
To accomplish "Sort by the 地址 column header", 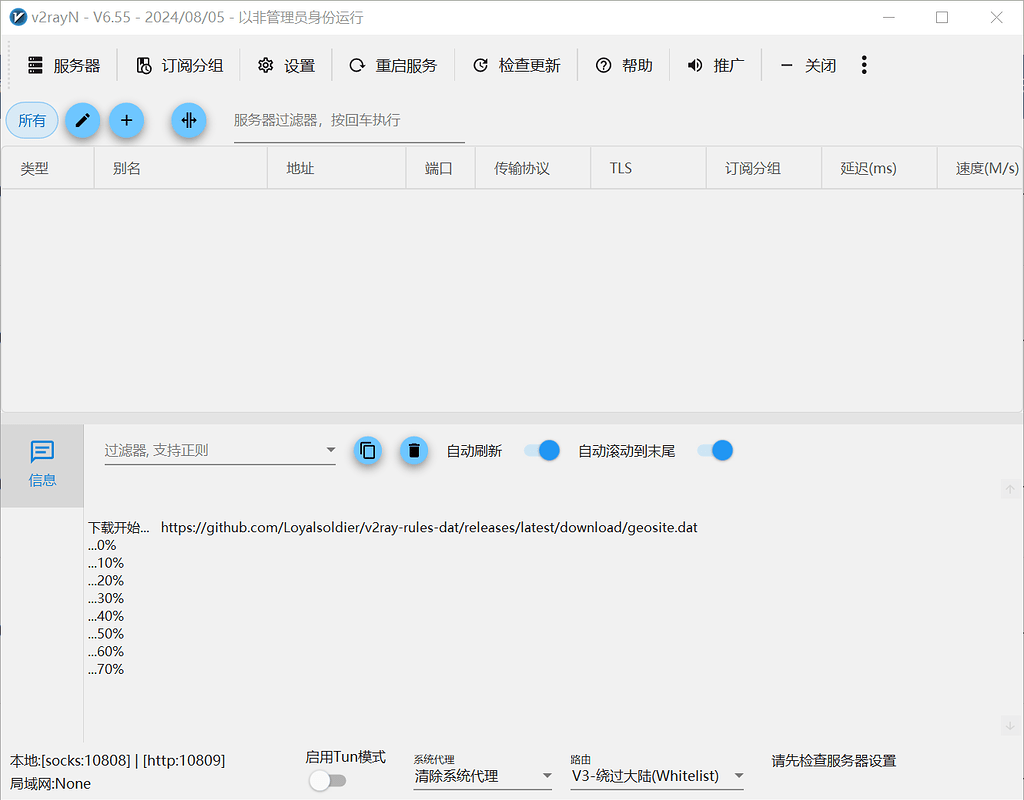I will [337, 168].
